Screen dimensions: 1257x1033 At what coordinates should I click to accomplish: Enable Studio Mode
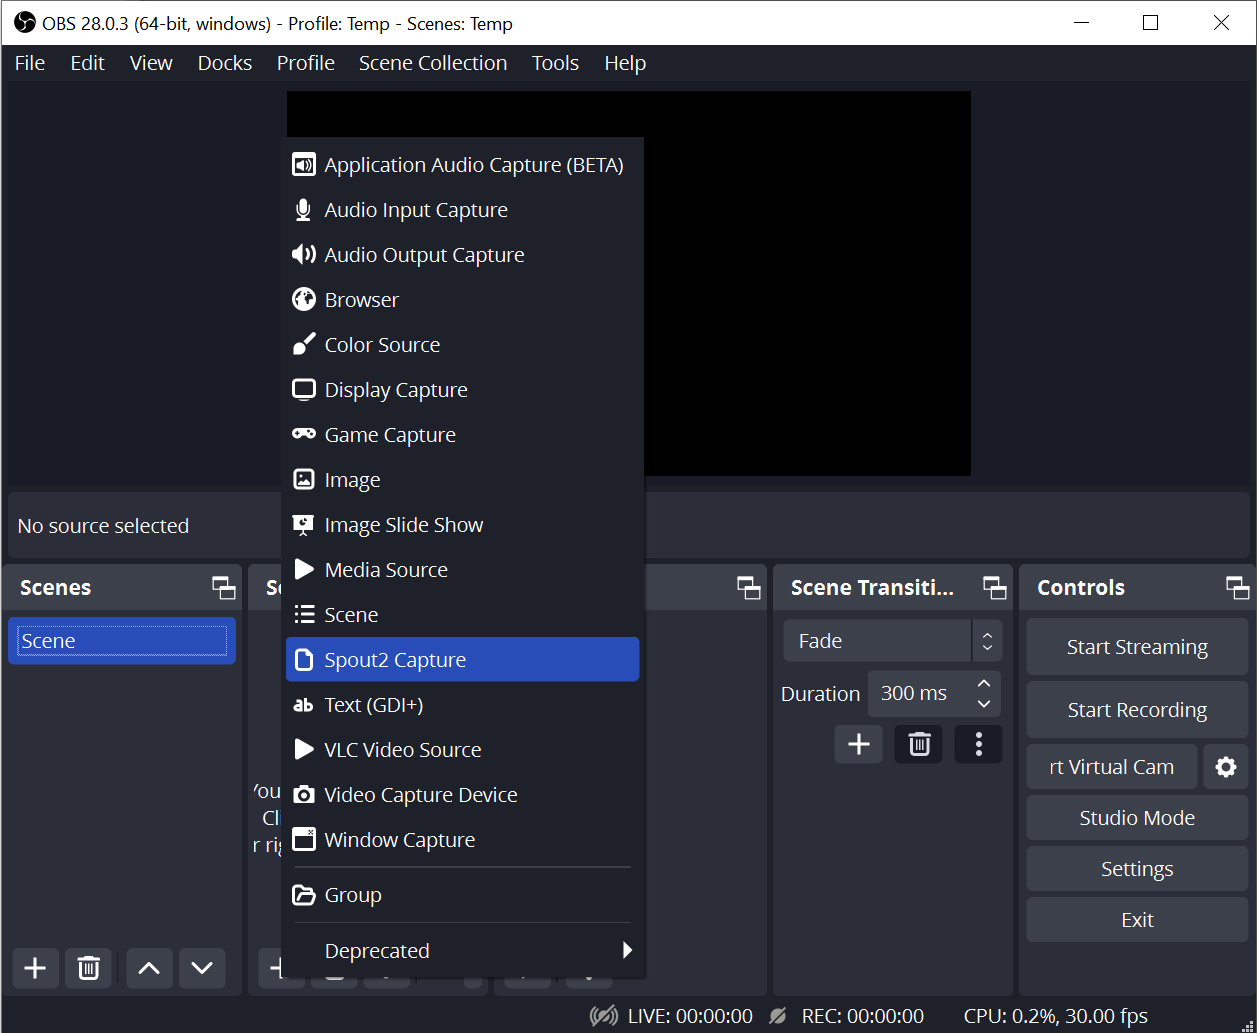click(x=1136, y=817)
